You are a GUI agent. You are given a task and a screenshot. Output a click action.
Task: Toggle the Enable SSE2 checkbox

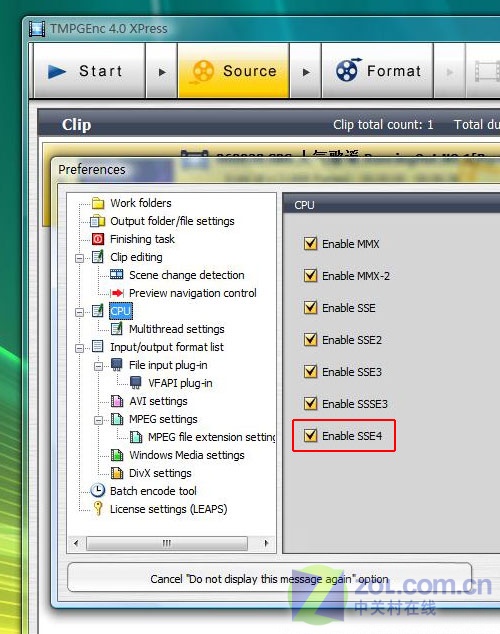[310, 339]
